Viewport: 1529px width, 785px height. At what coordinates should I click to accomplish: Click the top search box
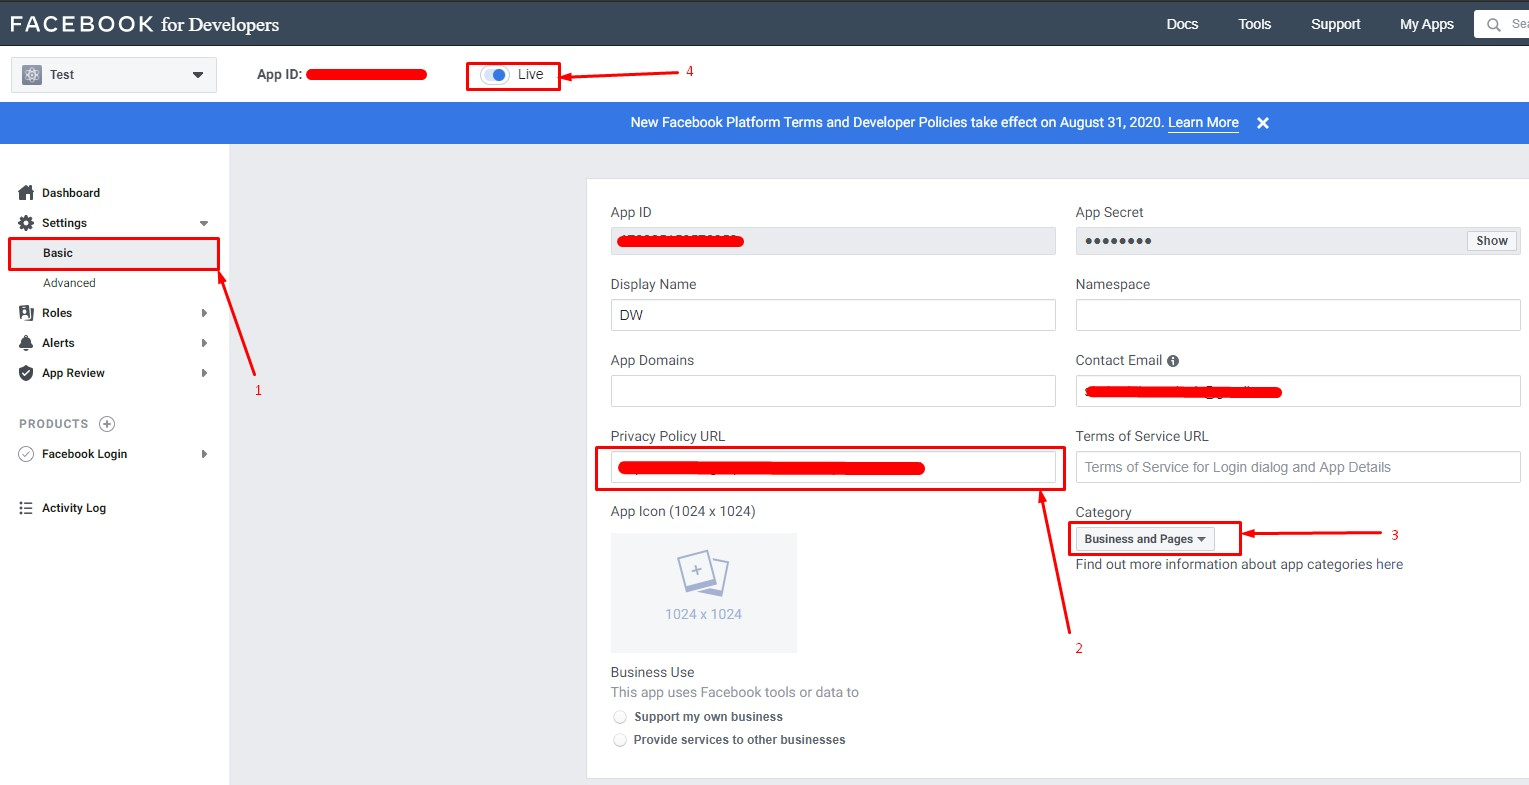coord(1502,25)
